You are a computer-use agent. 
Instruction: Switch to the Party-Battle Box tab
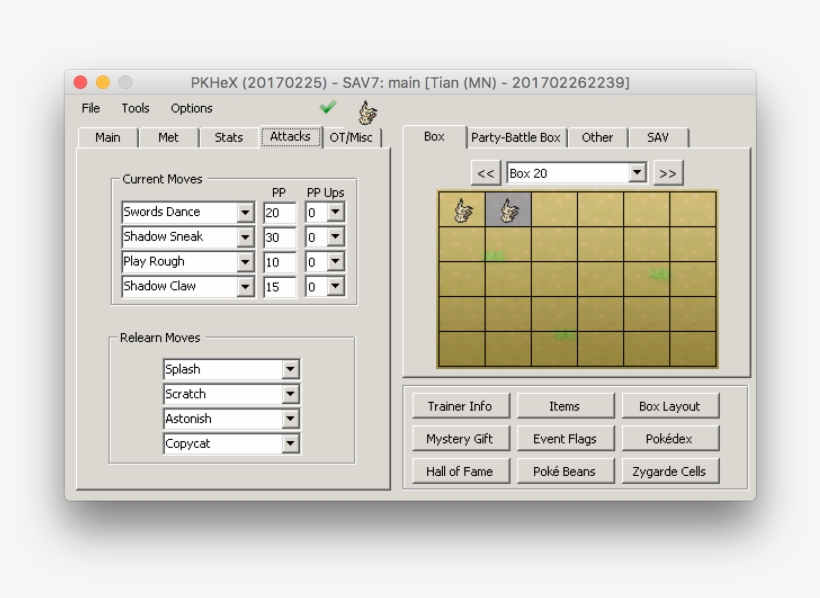click(516, 138)
